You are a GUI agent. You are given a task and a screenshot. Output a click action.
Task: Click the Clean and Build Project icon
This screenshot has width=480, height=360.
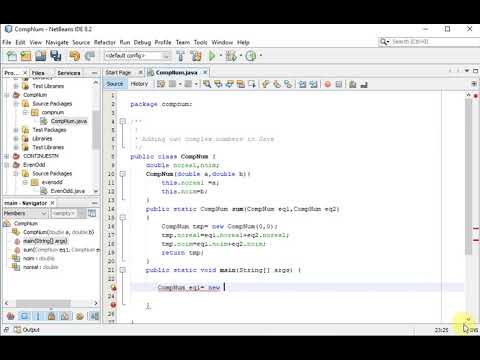(196, 56)
